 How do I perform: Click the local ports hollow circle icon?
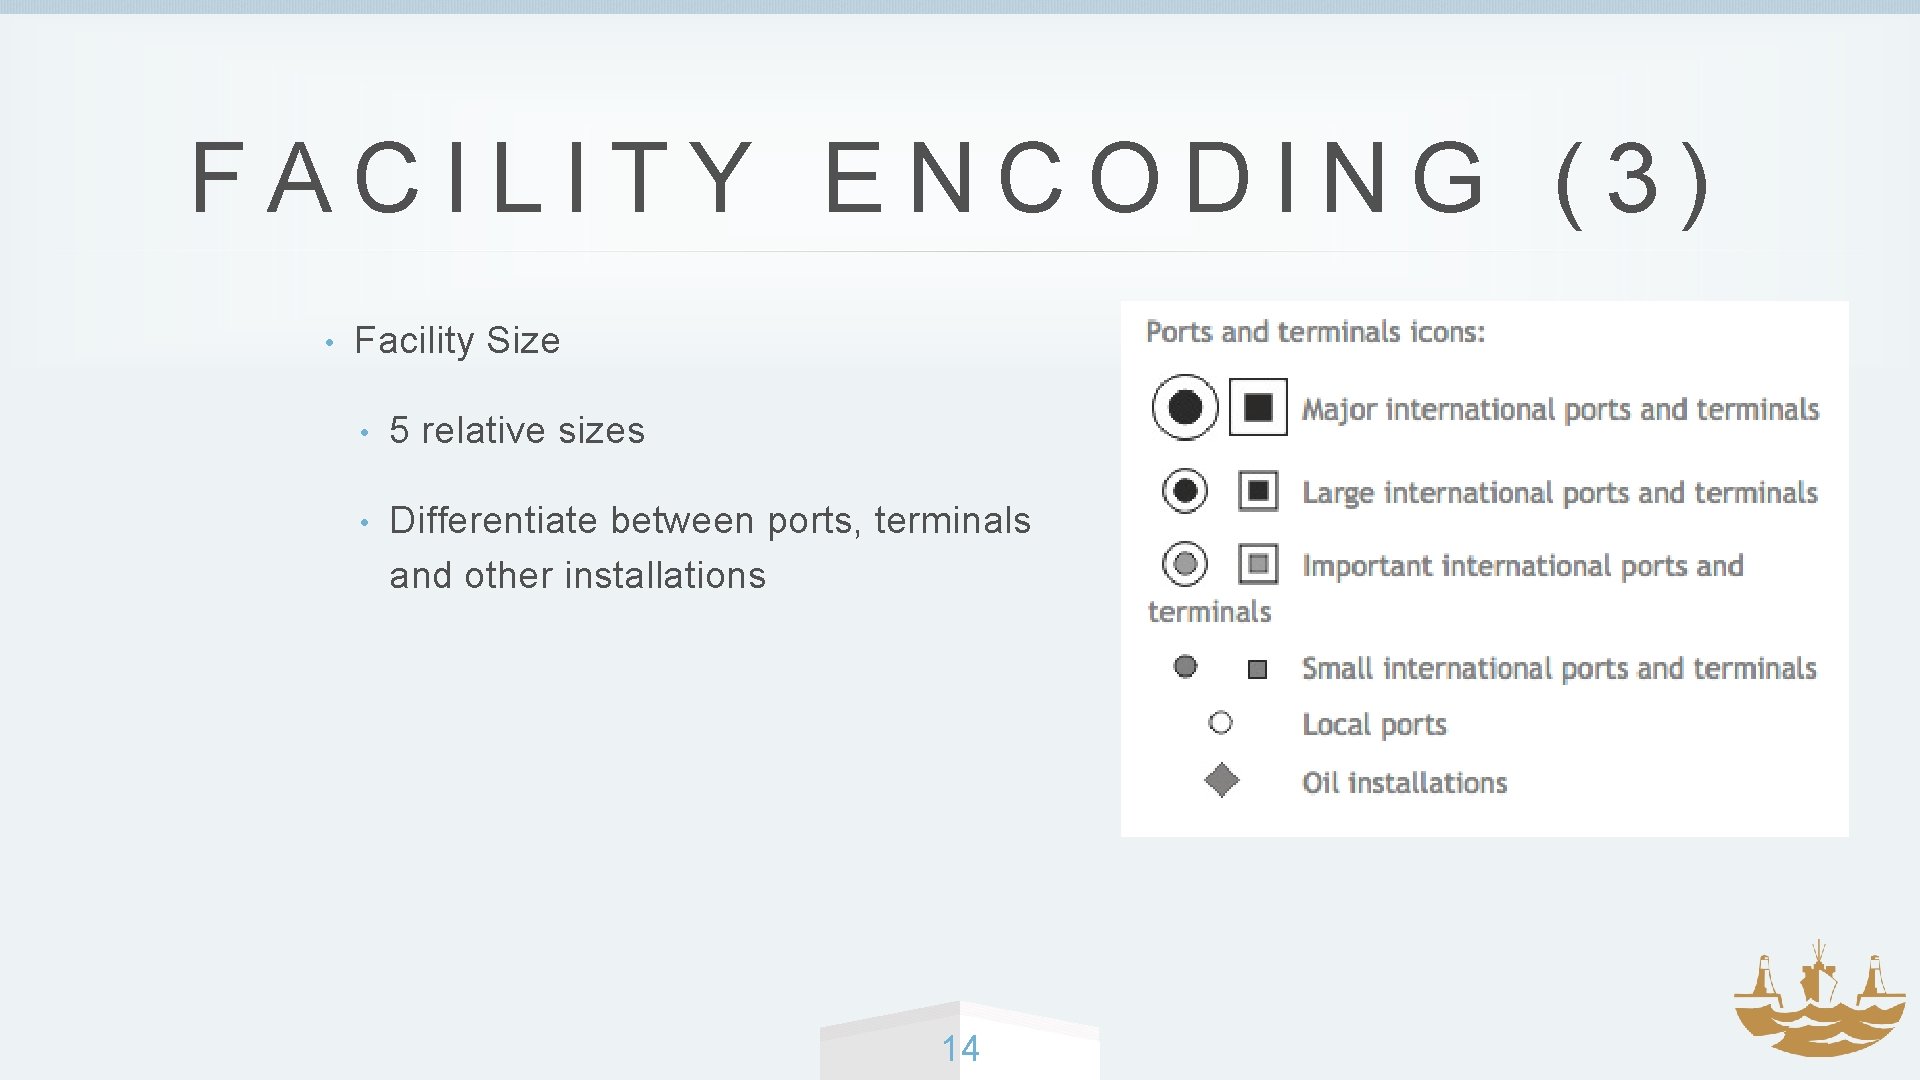[x=1220, y=722]
